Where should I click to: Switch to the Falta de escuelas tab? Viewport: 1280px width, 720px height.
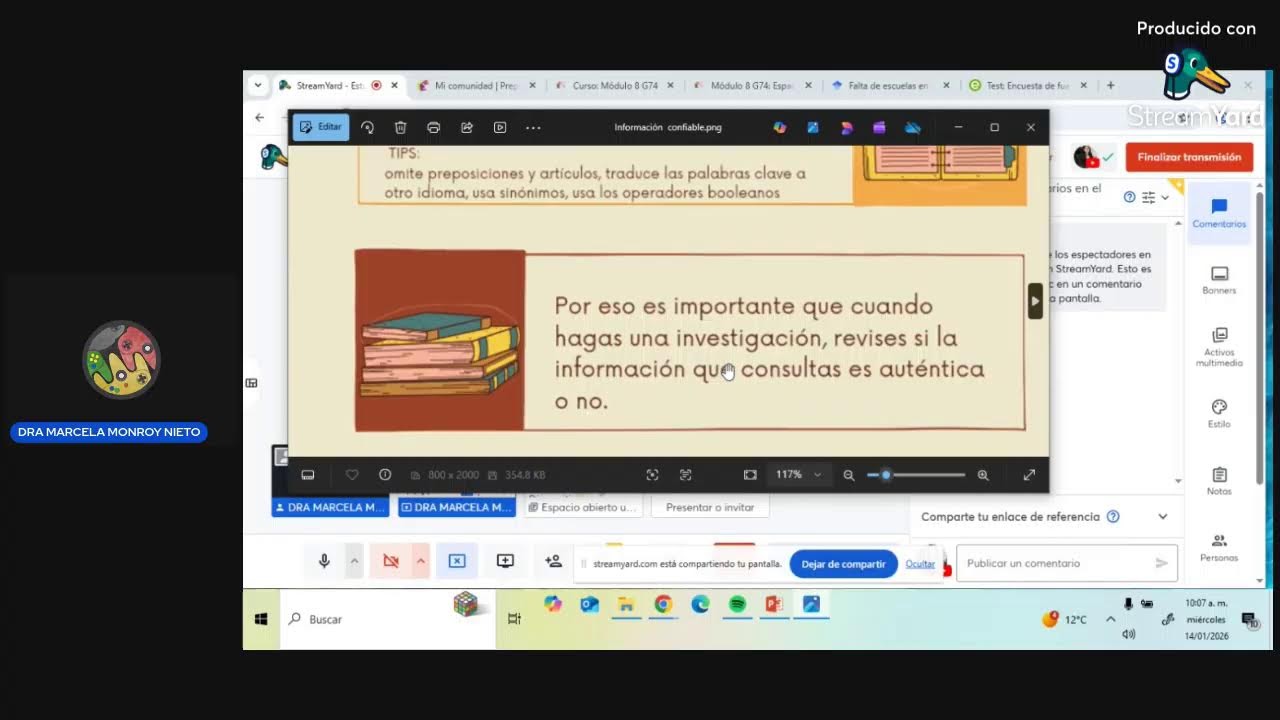click(890, 86)
